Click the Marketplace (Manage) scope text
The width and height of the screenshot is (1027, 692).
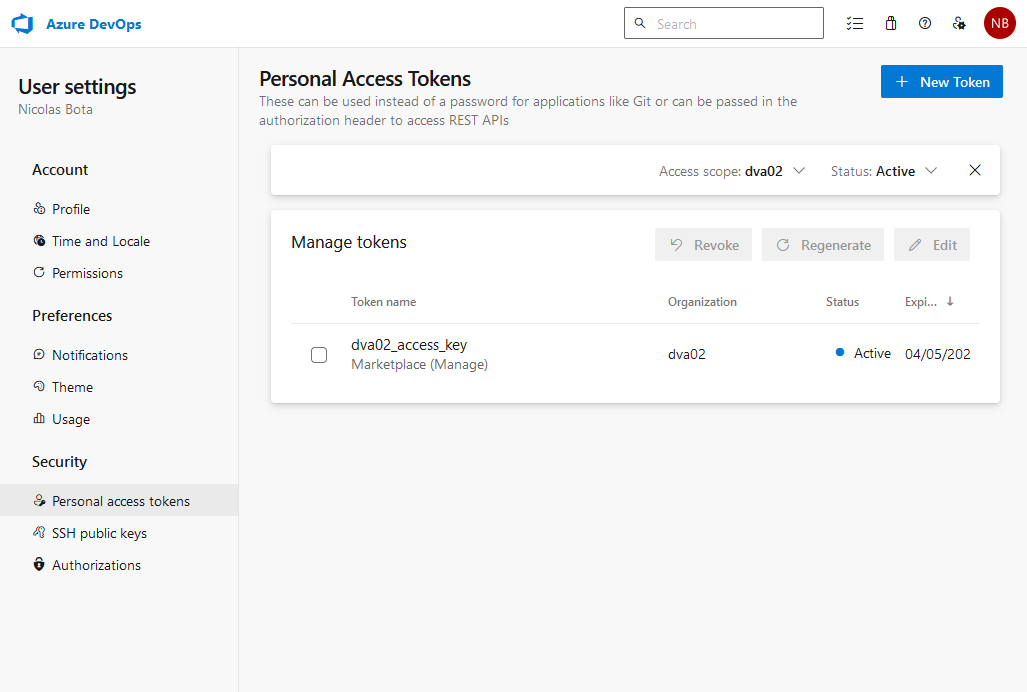click(x=419, y=365)
